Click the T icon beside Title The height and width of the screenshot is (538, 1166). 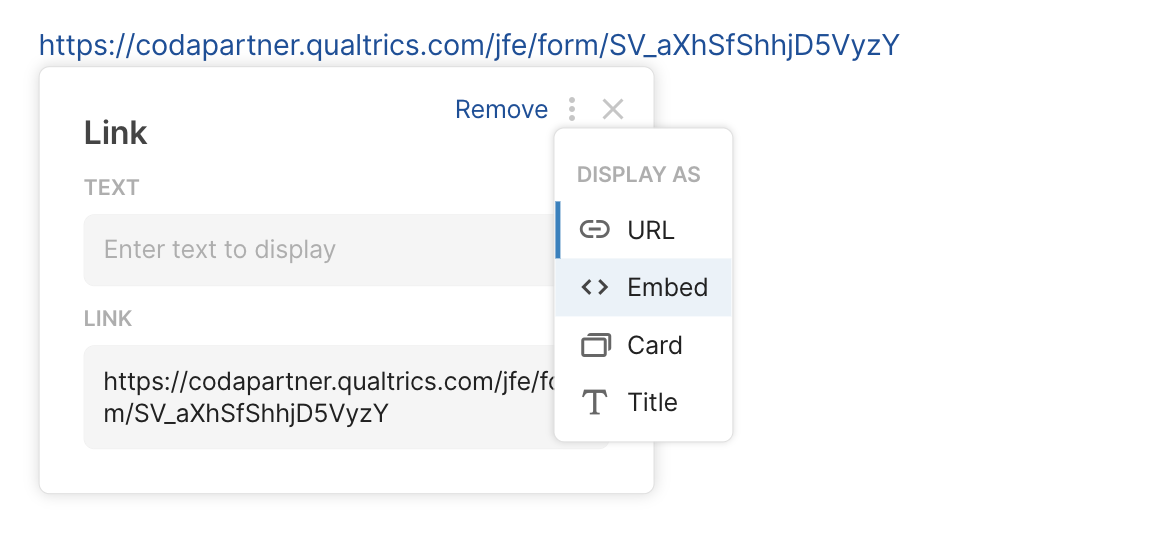coord(595,402)
